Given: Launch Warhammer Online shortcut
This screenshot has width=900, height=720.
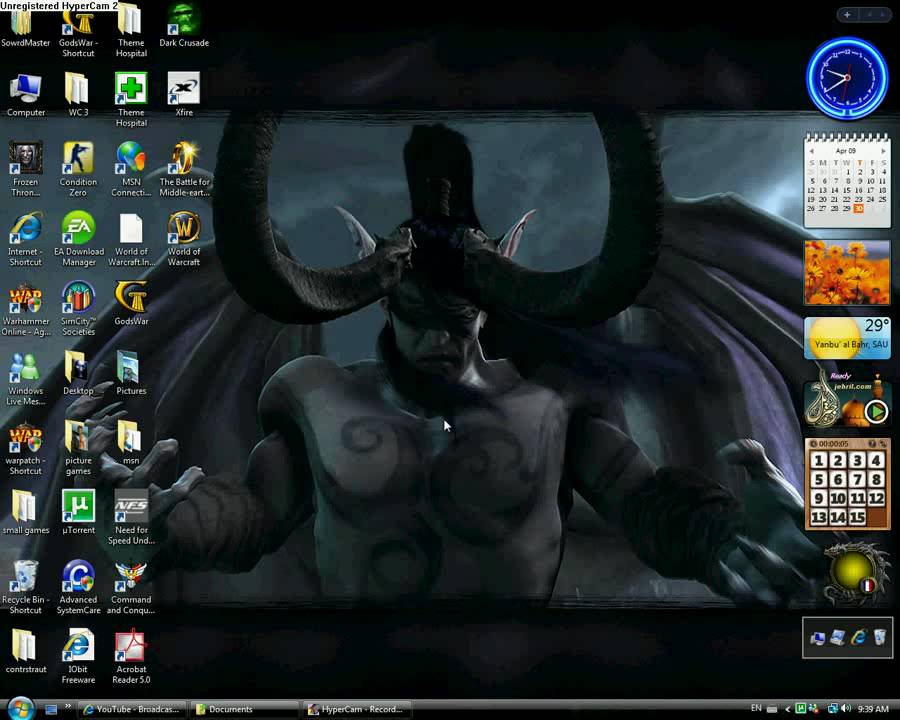Looking at the screenshot, I should pos(25,308).
